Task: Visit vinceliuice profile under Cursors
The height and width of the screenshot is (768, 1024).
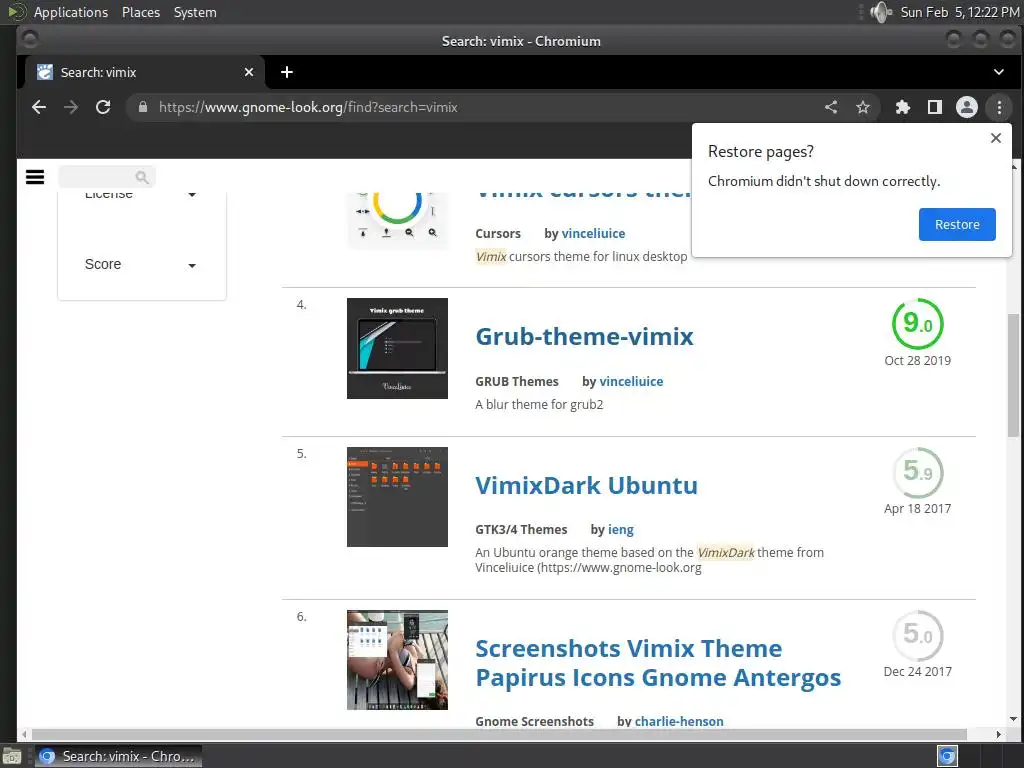Action: coord(593,234)
